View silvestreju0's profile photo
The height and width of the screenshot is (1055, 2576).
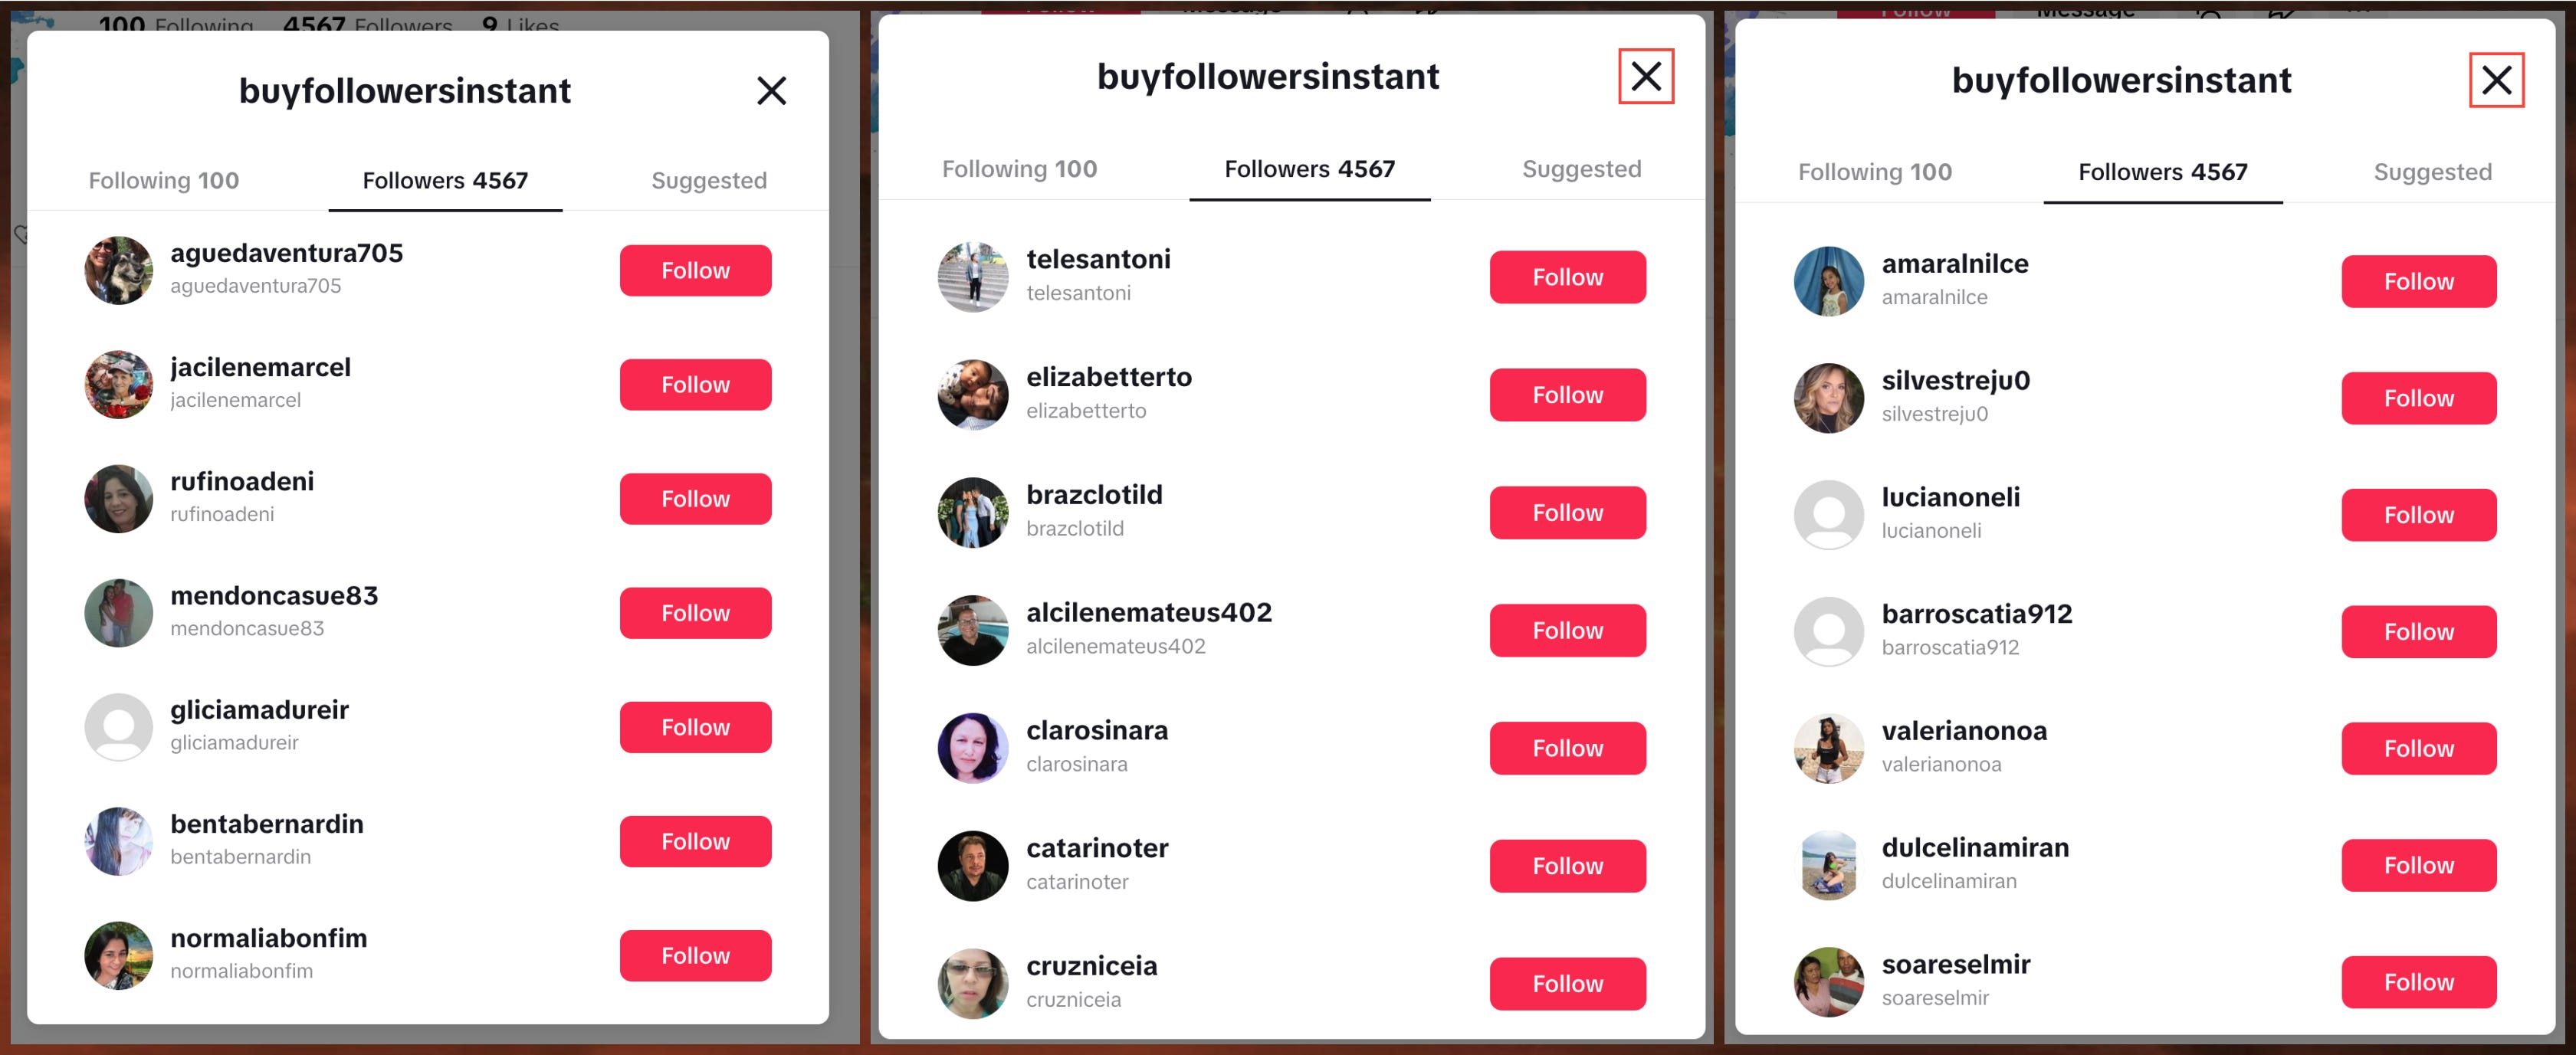[x=1828, y=398]
